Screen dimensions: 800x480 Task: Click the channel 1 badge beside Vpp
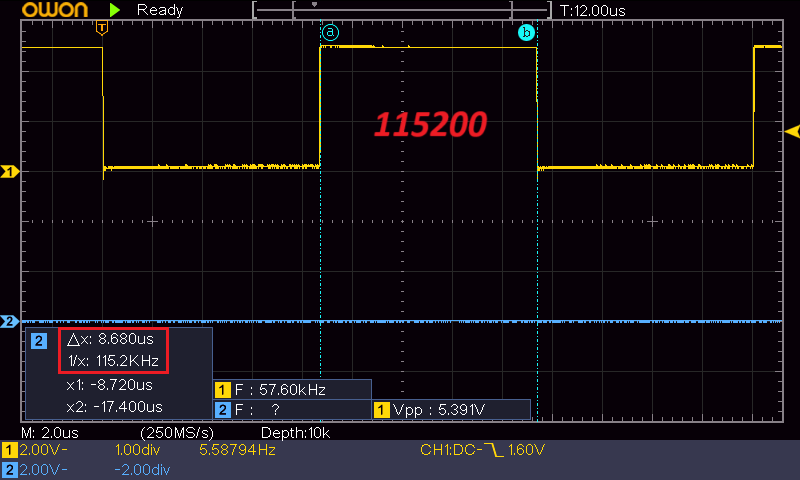[x=382, y=410]
